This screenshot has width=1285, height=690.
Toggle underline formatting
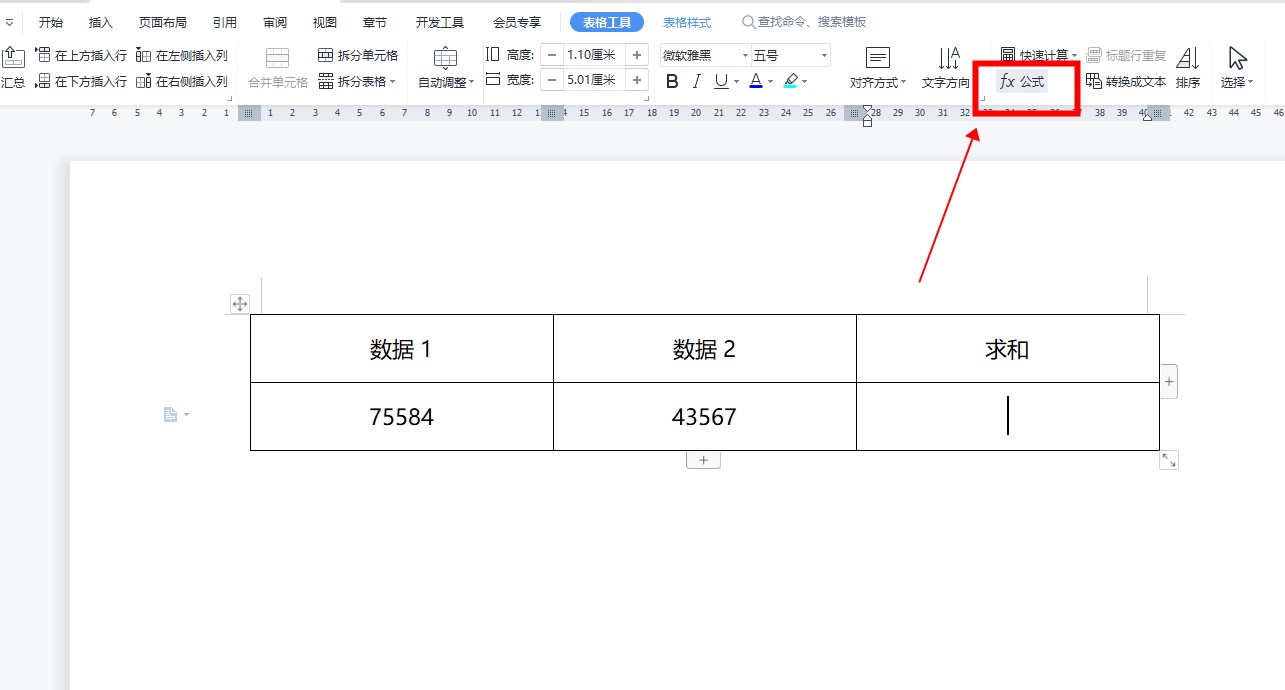pyautogui.click(x=720, y=82)
